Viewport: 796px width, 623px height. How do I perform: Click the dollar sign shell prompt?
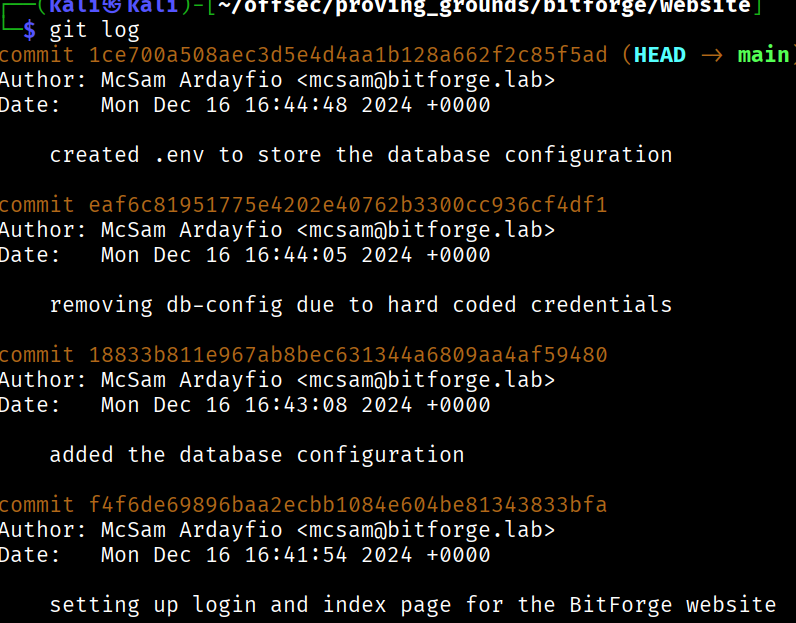click(x=29, y=30)
